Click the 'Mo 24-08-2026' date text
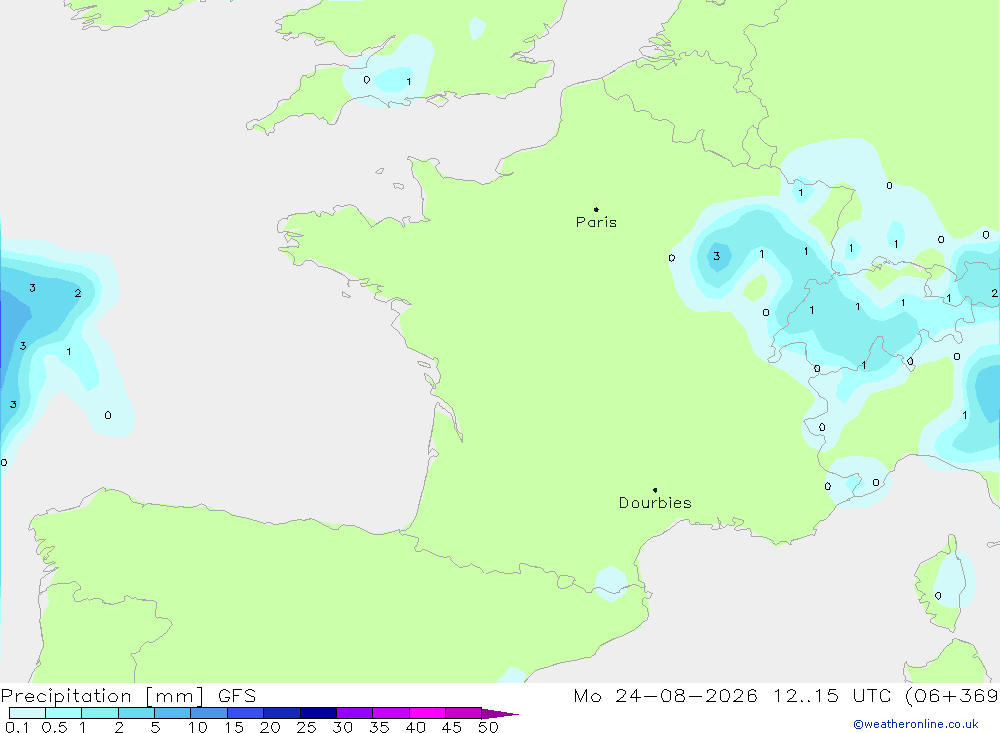The image size is (1000, 733). tap(665, 695)
